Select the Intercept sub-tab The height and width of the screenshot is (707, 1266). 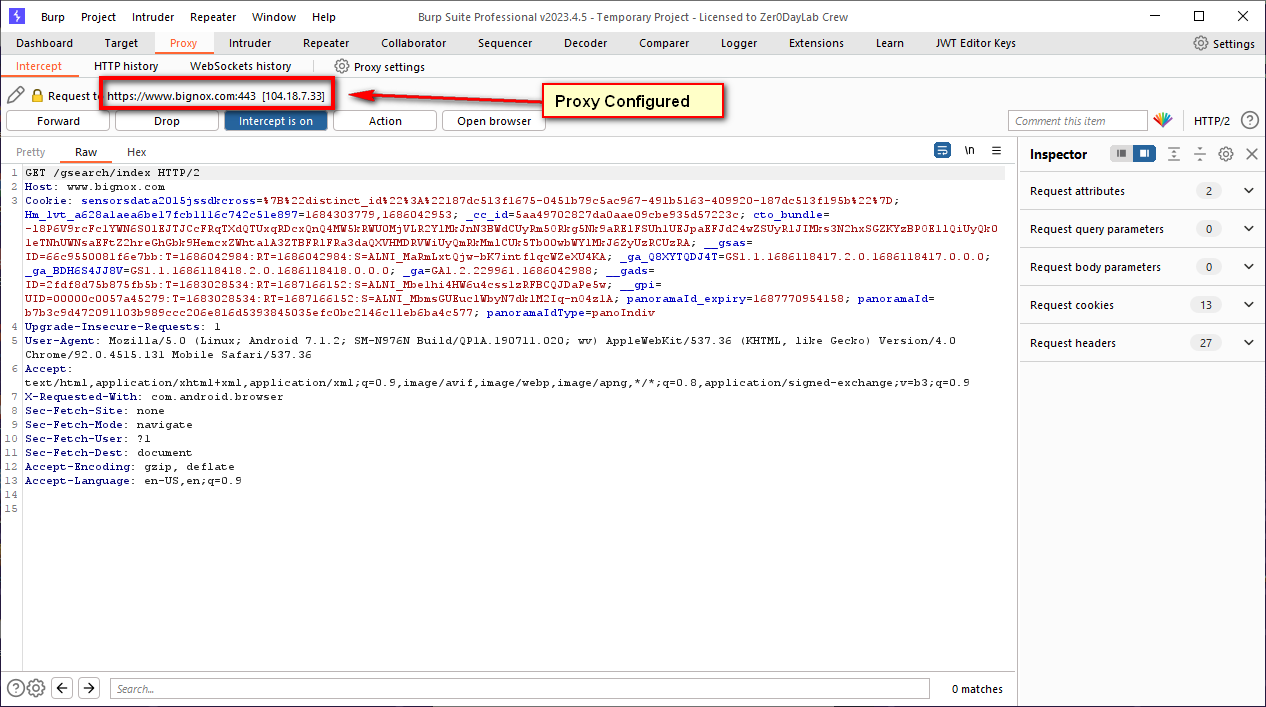[39, 66]
